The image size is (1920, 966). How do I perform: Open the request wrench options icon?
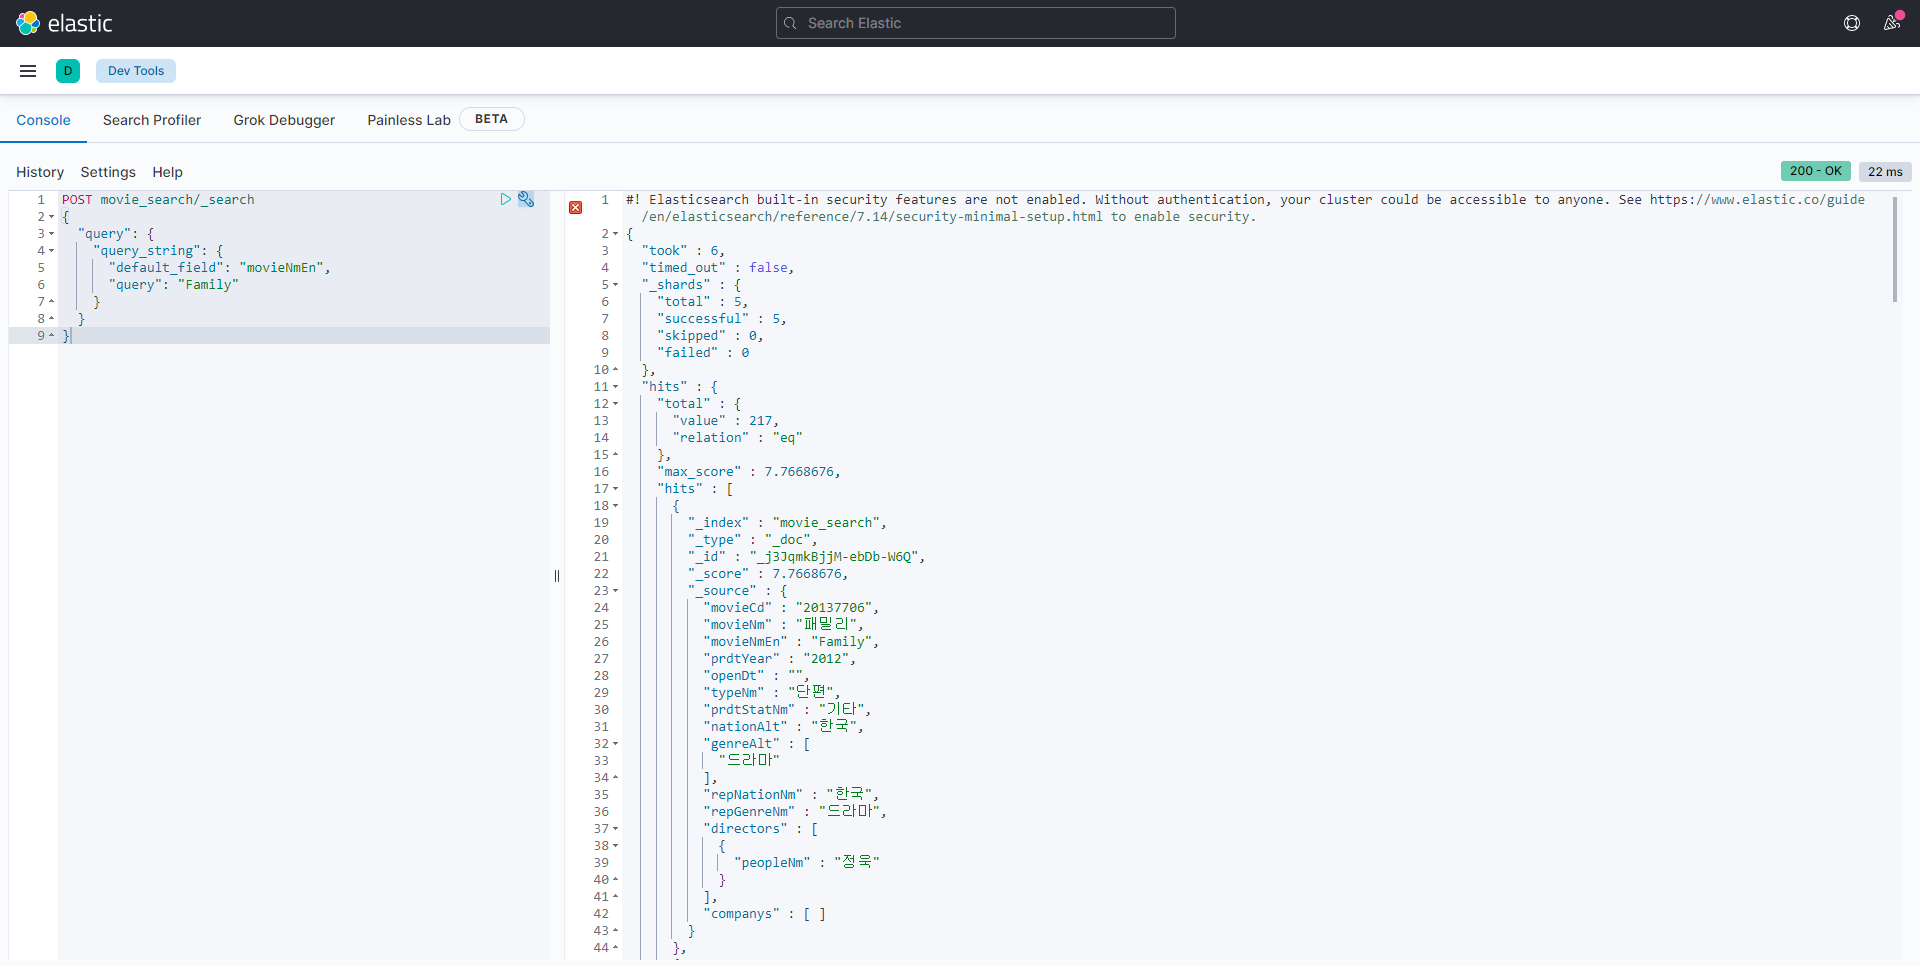coord(526,200)
